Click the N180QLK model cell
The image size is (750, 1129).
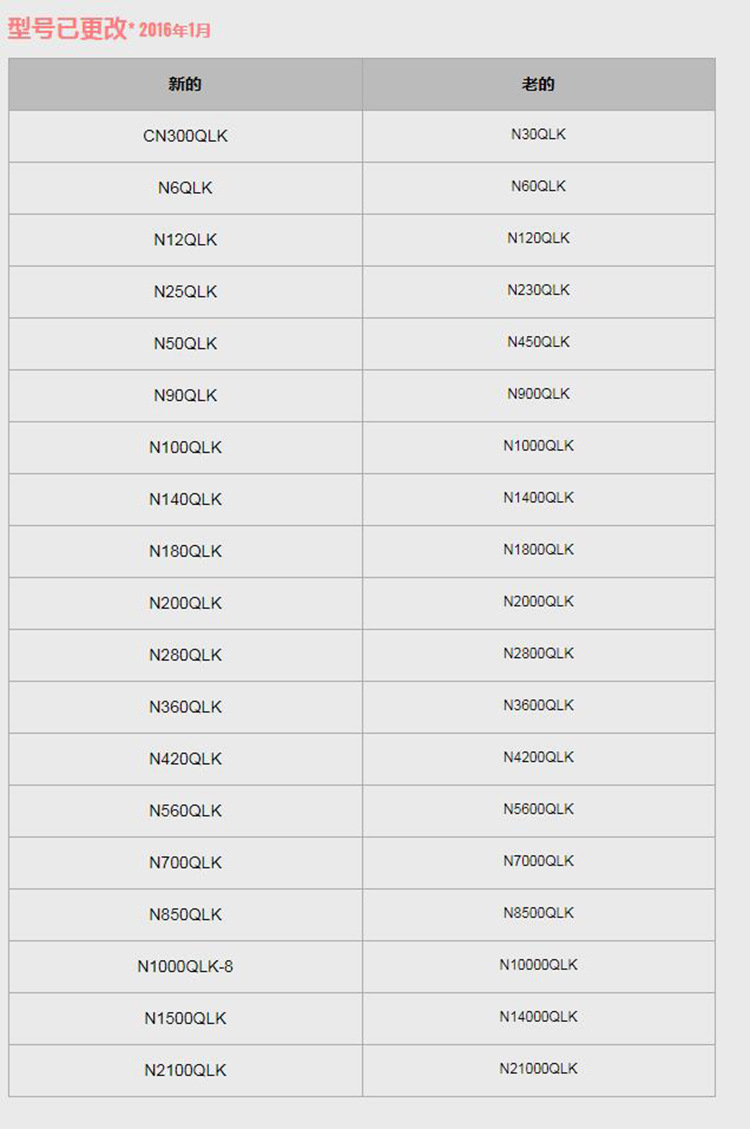[x=185, y=552]
